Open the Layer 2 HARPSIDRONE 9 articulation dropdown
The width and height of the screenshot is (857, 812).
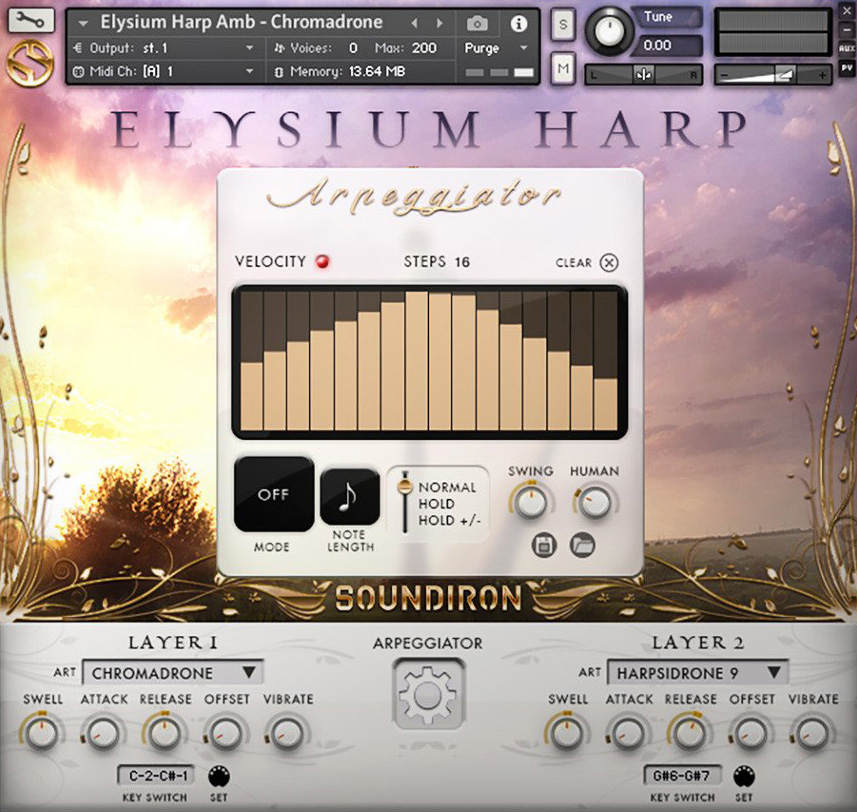(697, 673)
